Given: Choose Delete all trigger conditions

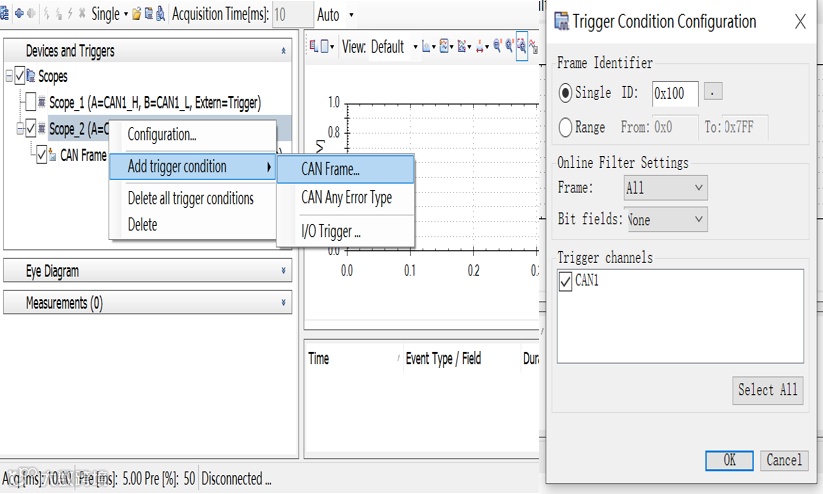Looking at the screenshot, I should [x=193, y=198].
